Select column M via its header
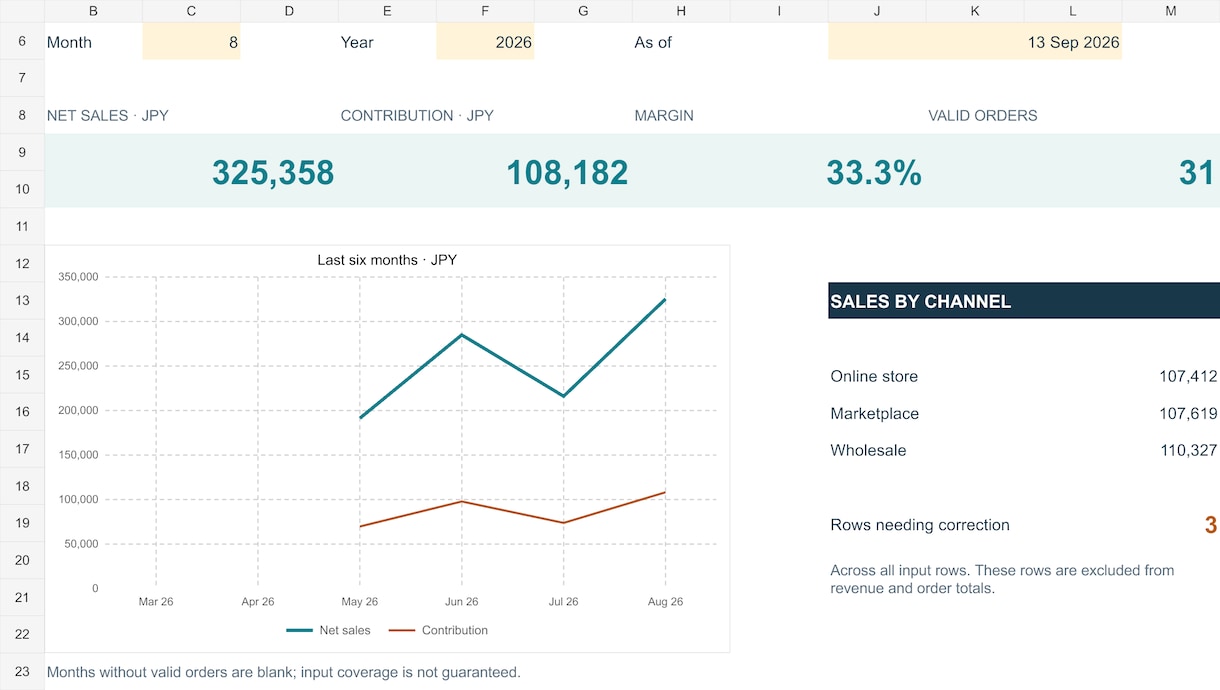This screenshot has height=690, width=1220. (1171, 11)
